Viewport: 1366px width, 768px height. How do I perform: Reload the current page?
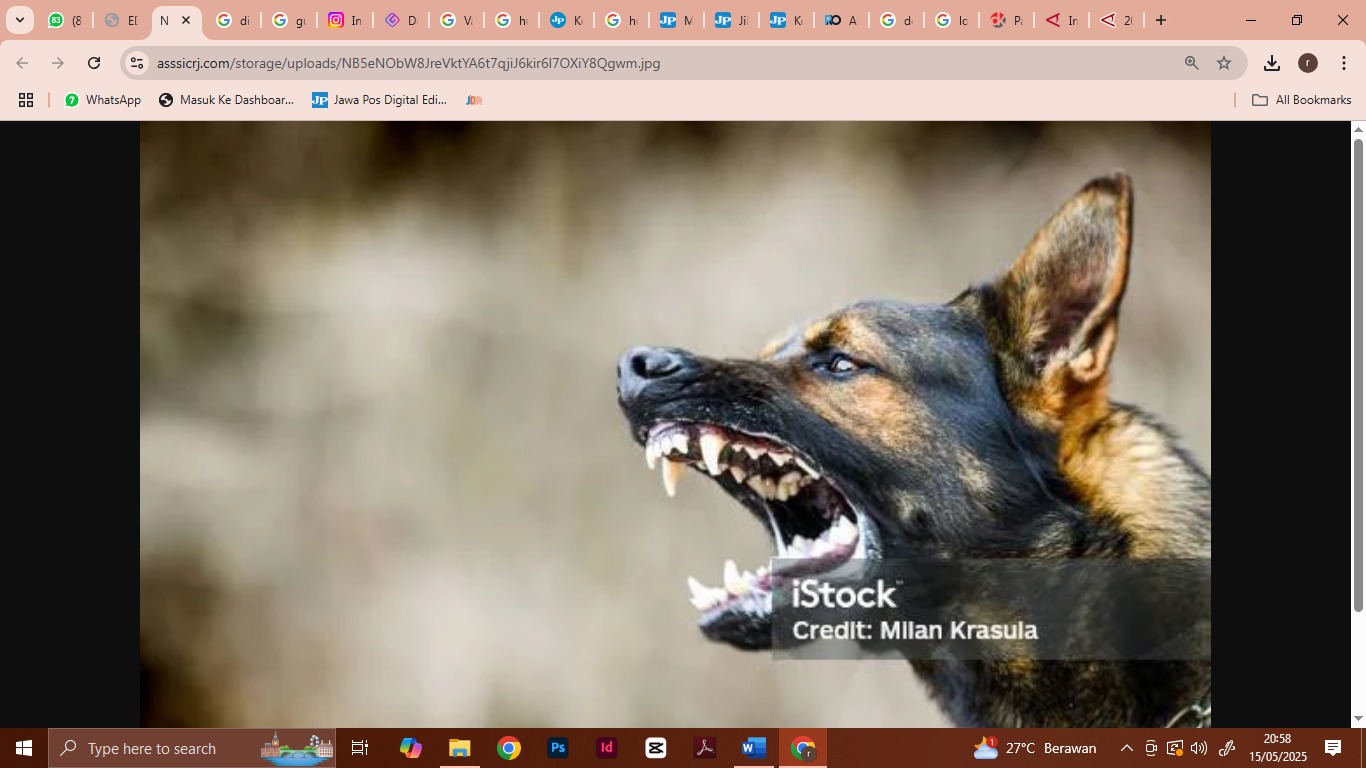(x=94, y=63)
